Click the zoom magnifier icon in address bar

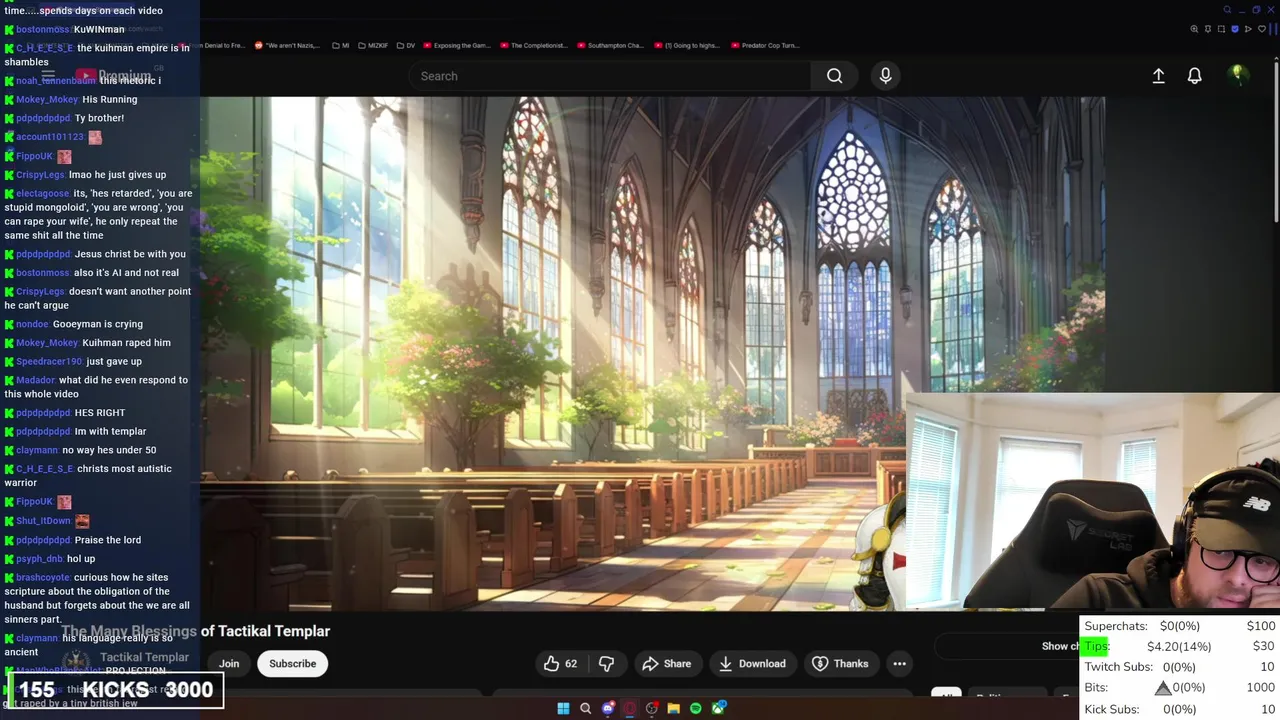(1194, 29)
